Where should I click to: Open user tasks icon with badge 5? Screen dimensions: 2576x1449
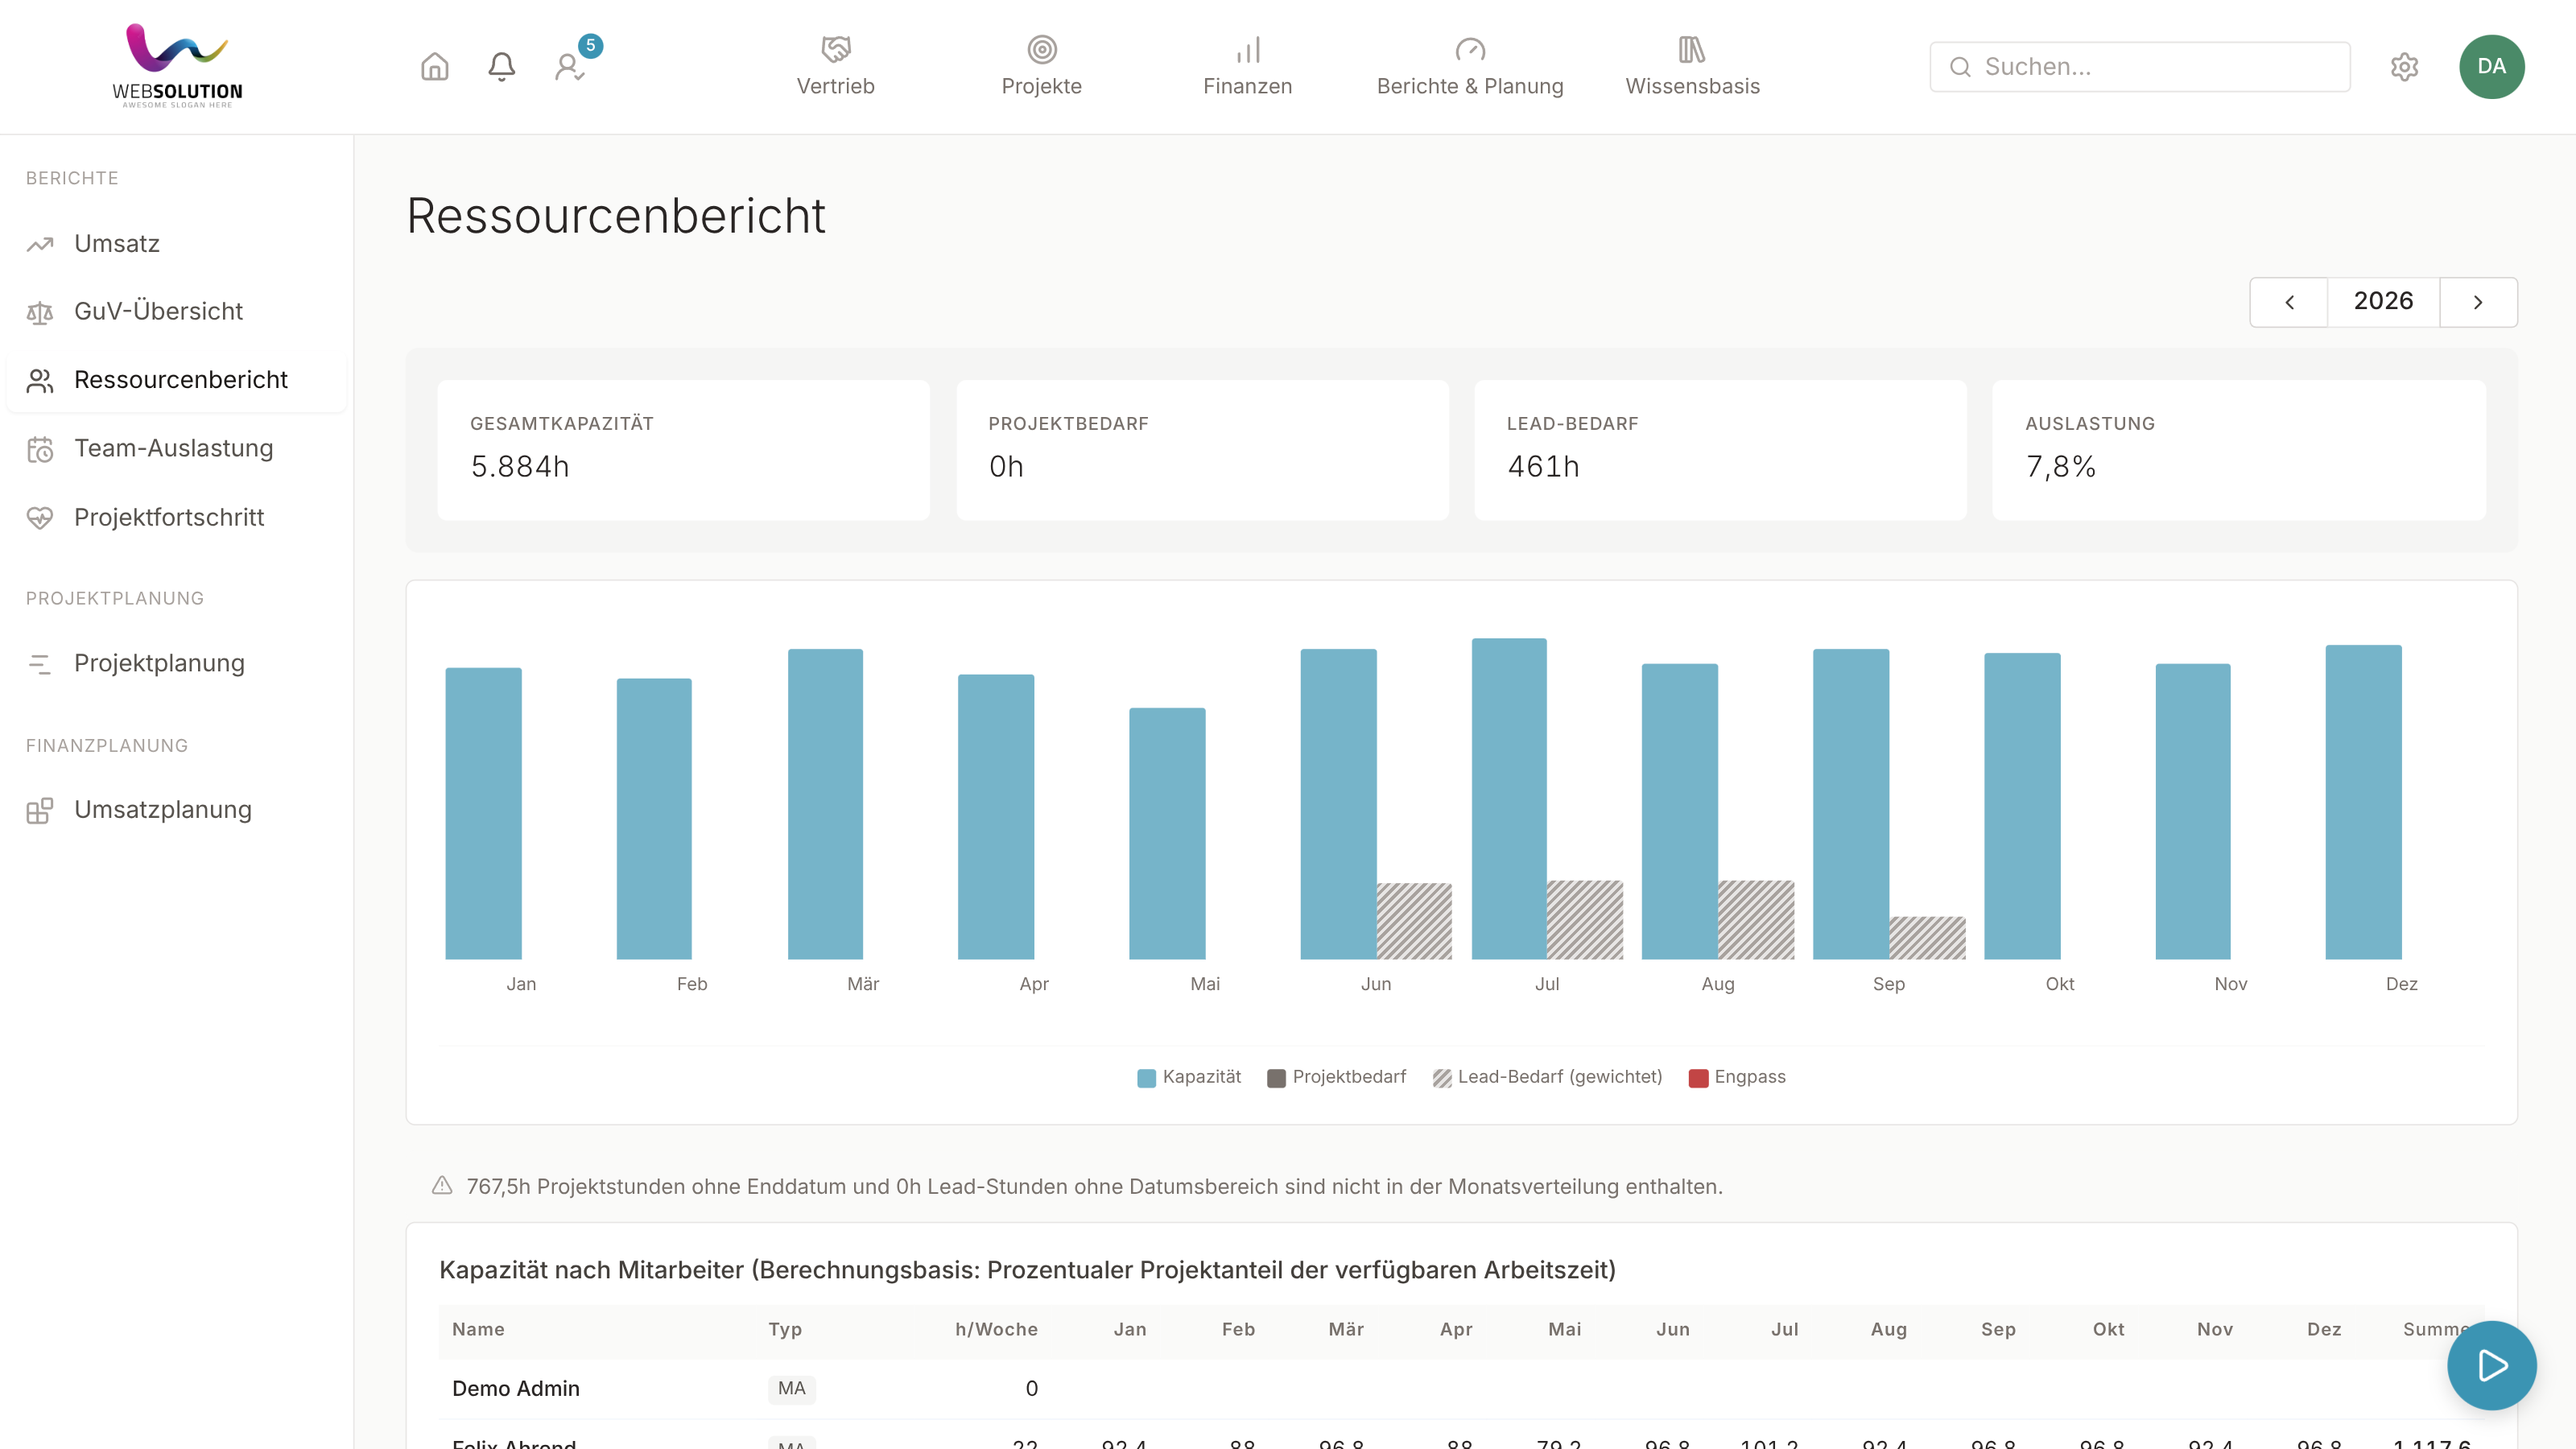pyautogui.click(x=571, y=66)
